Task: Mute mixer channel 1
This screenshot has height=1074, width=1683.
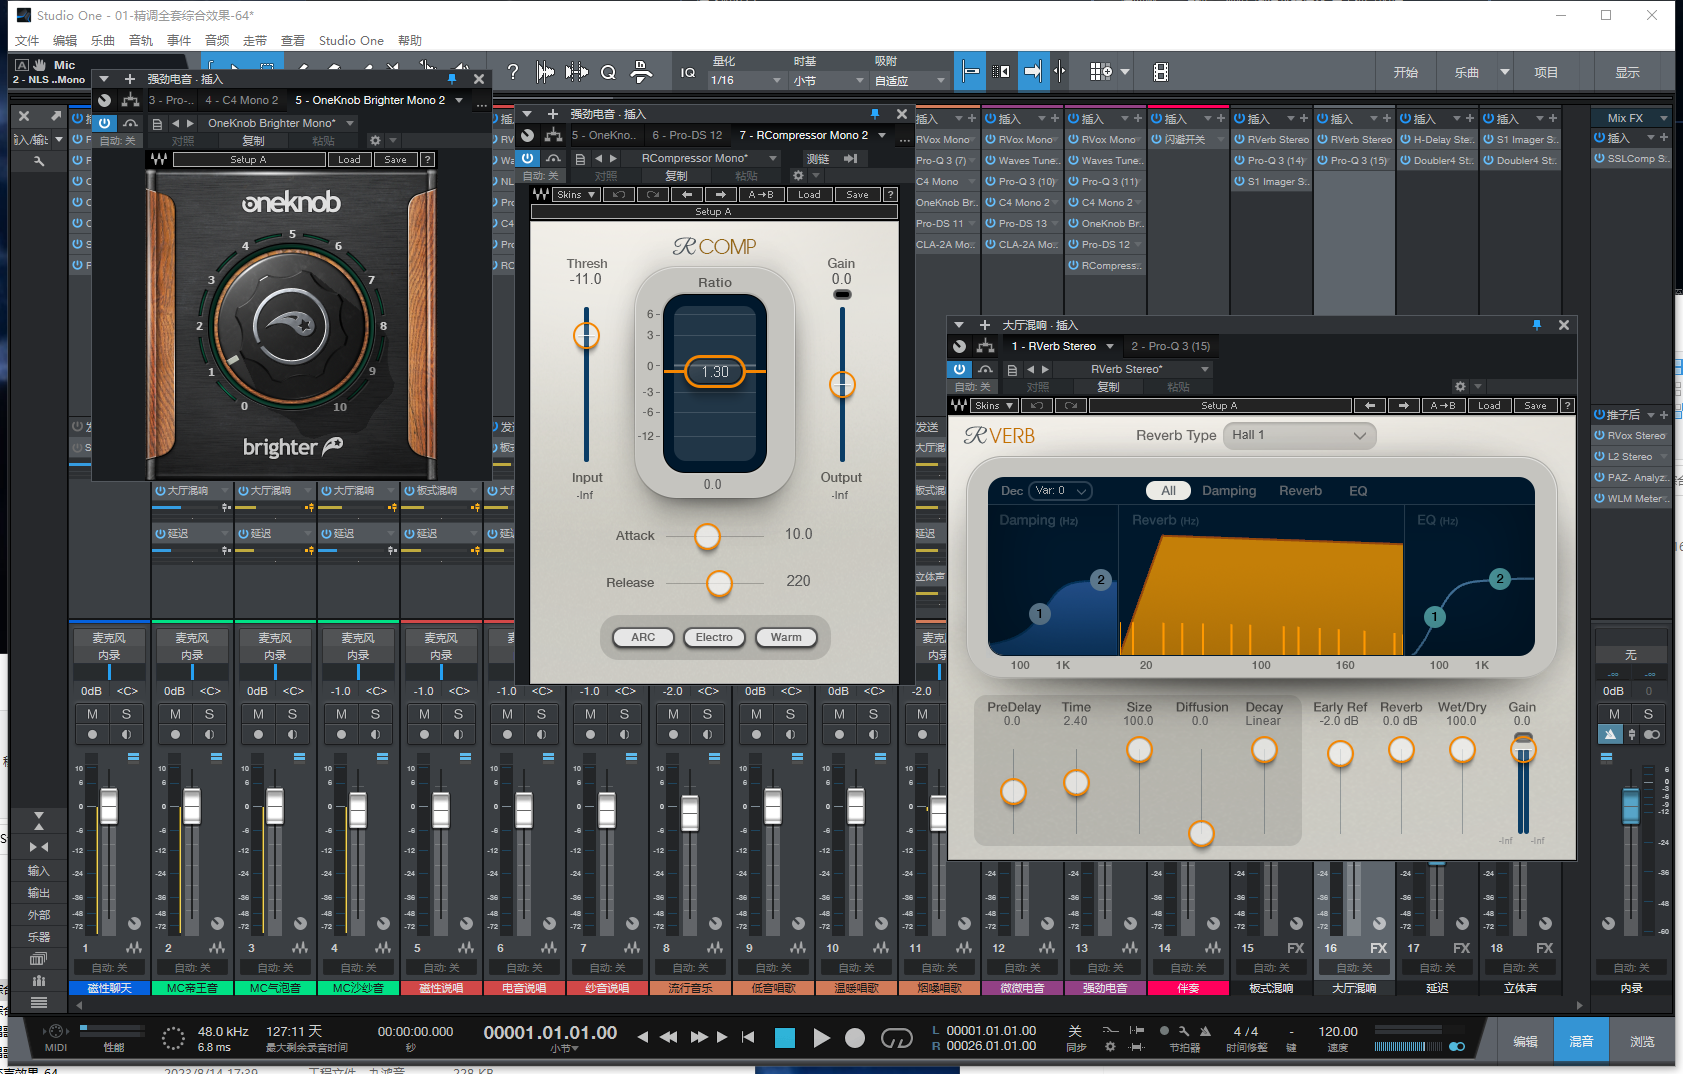Action: pyautogui.click(x=92, y=713)
